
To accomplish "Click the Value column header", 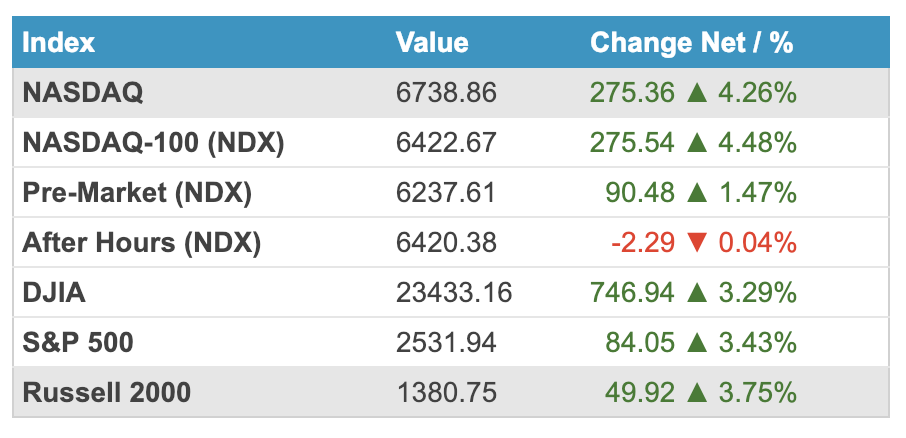I will point(431,43).
